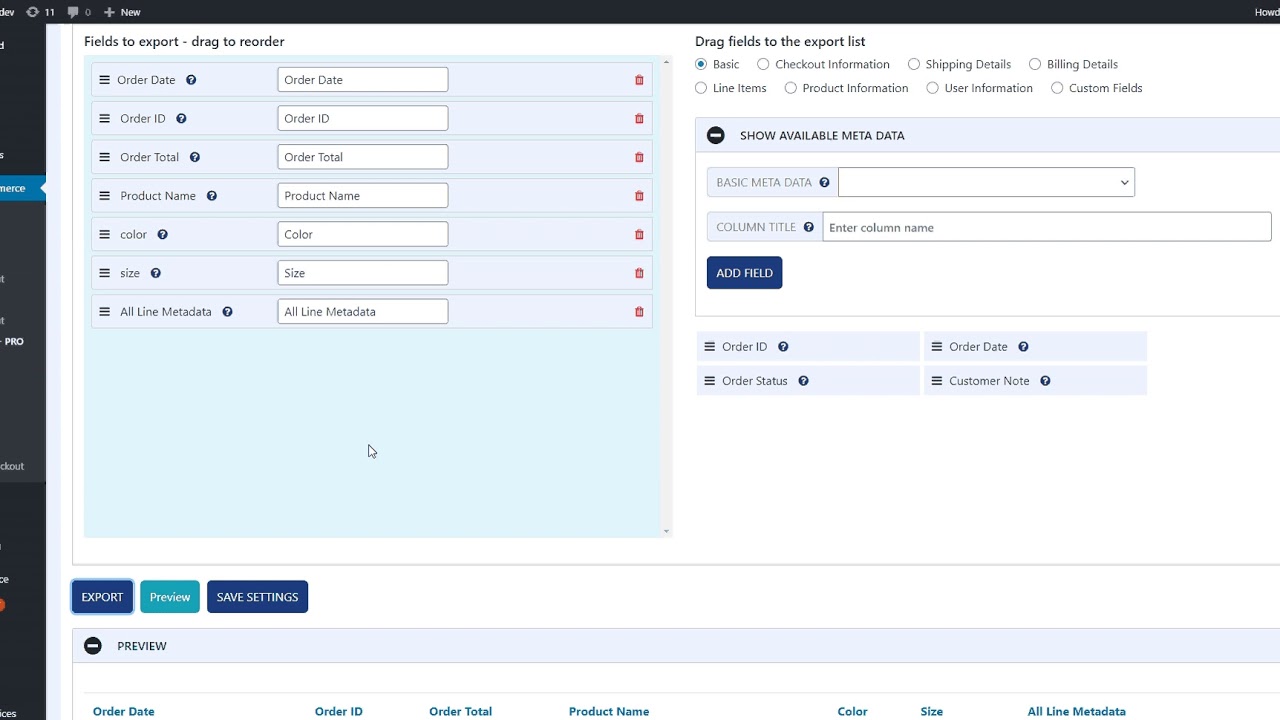The image size is (1280, 720).
Task: Collapse the Preview section
Action: (93, 646)
